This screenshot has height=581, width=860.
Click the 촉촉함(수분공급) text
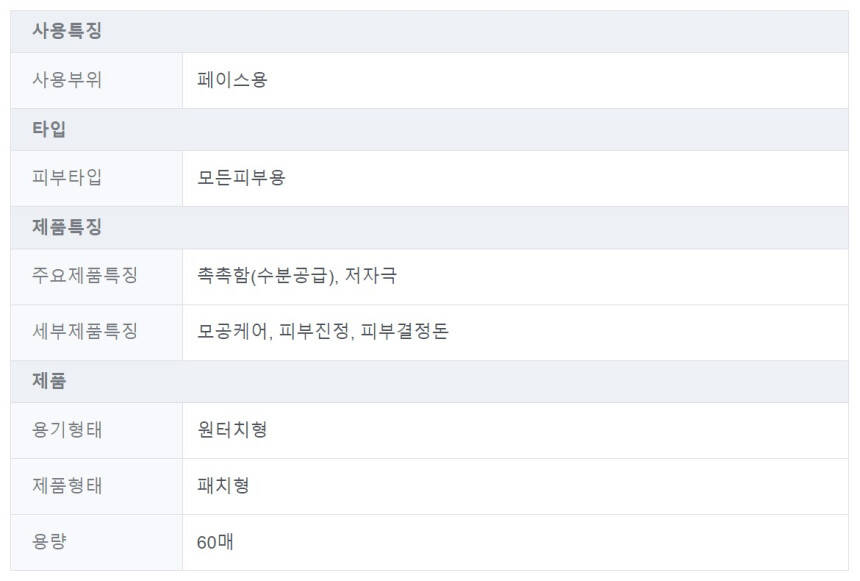tap(264, 276)
